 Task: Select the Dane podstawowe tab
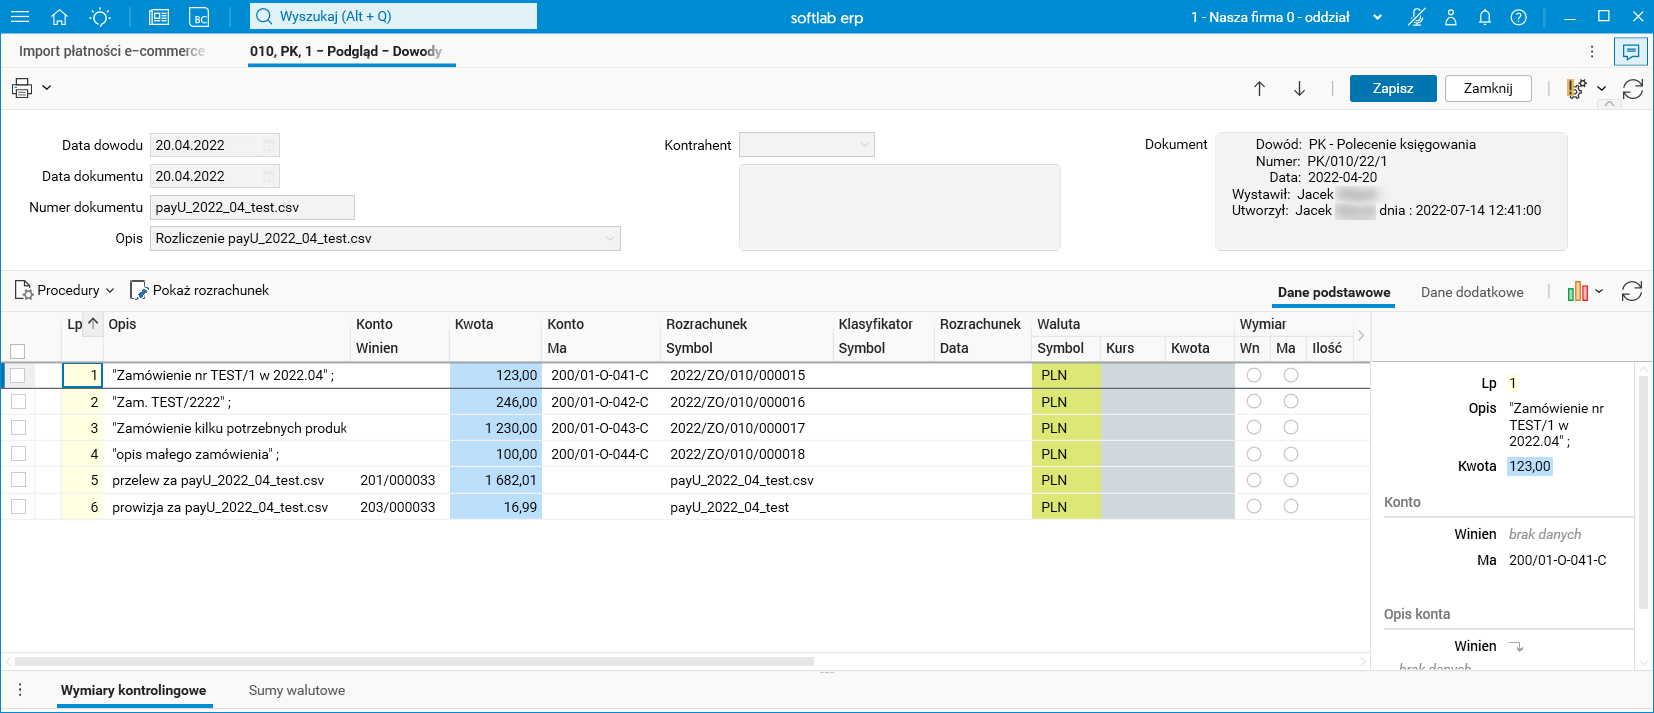[1334, 292]
